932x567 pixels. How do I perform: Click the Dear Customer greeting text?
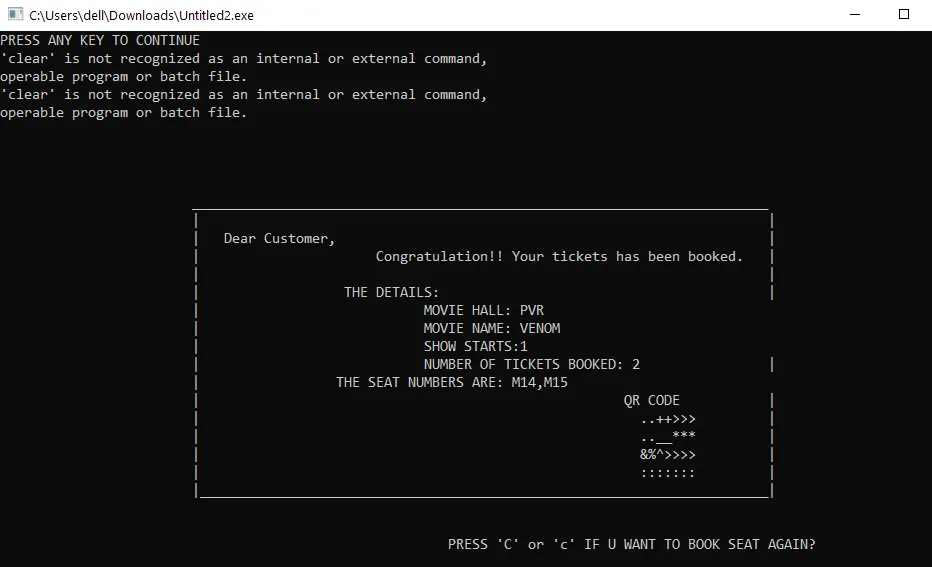tap(279, 239)
